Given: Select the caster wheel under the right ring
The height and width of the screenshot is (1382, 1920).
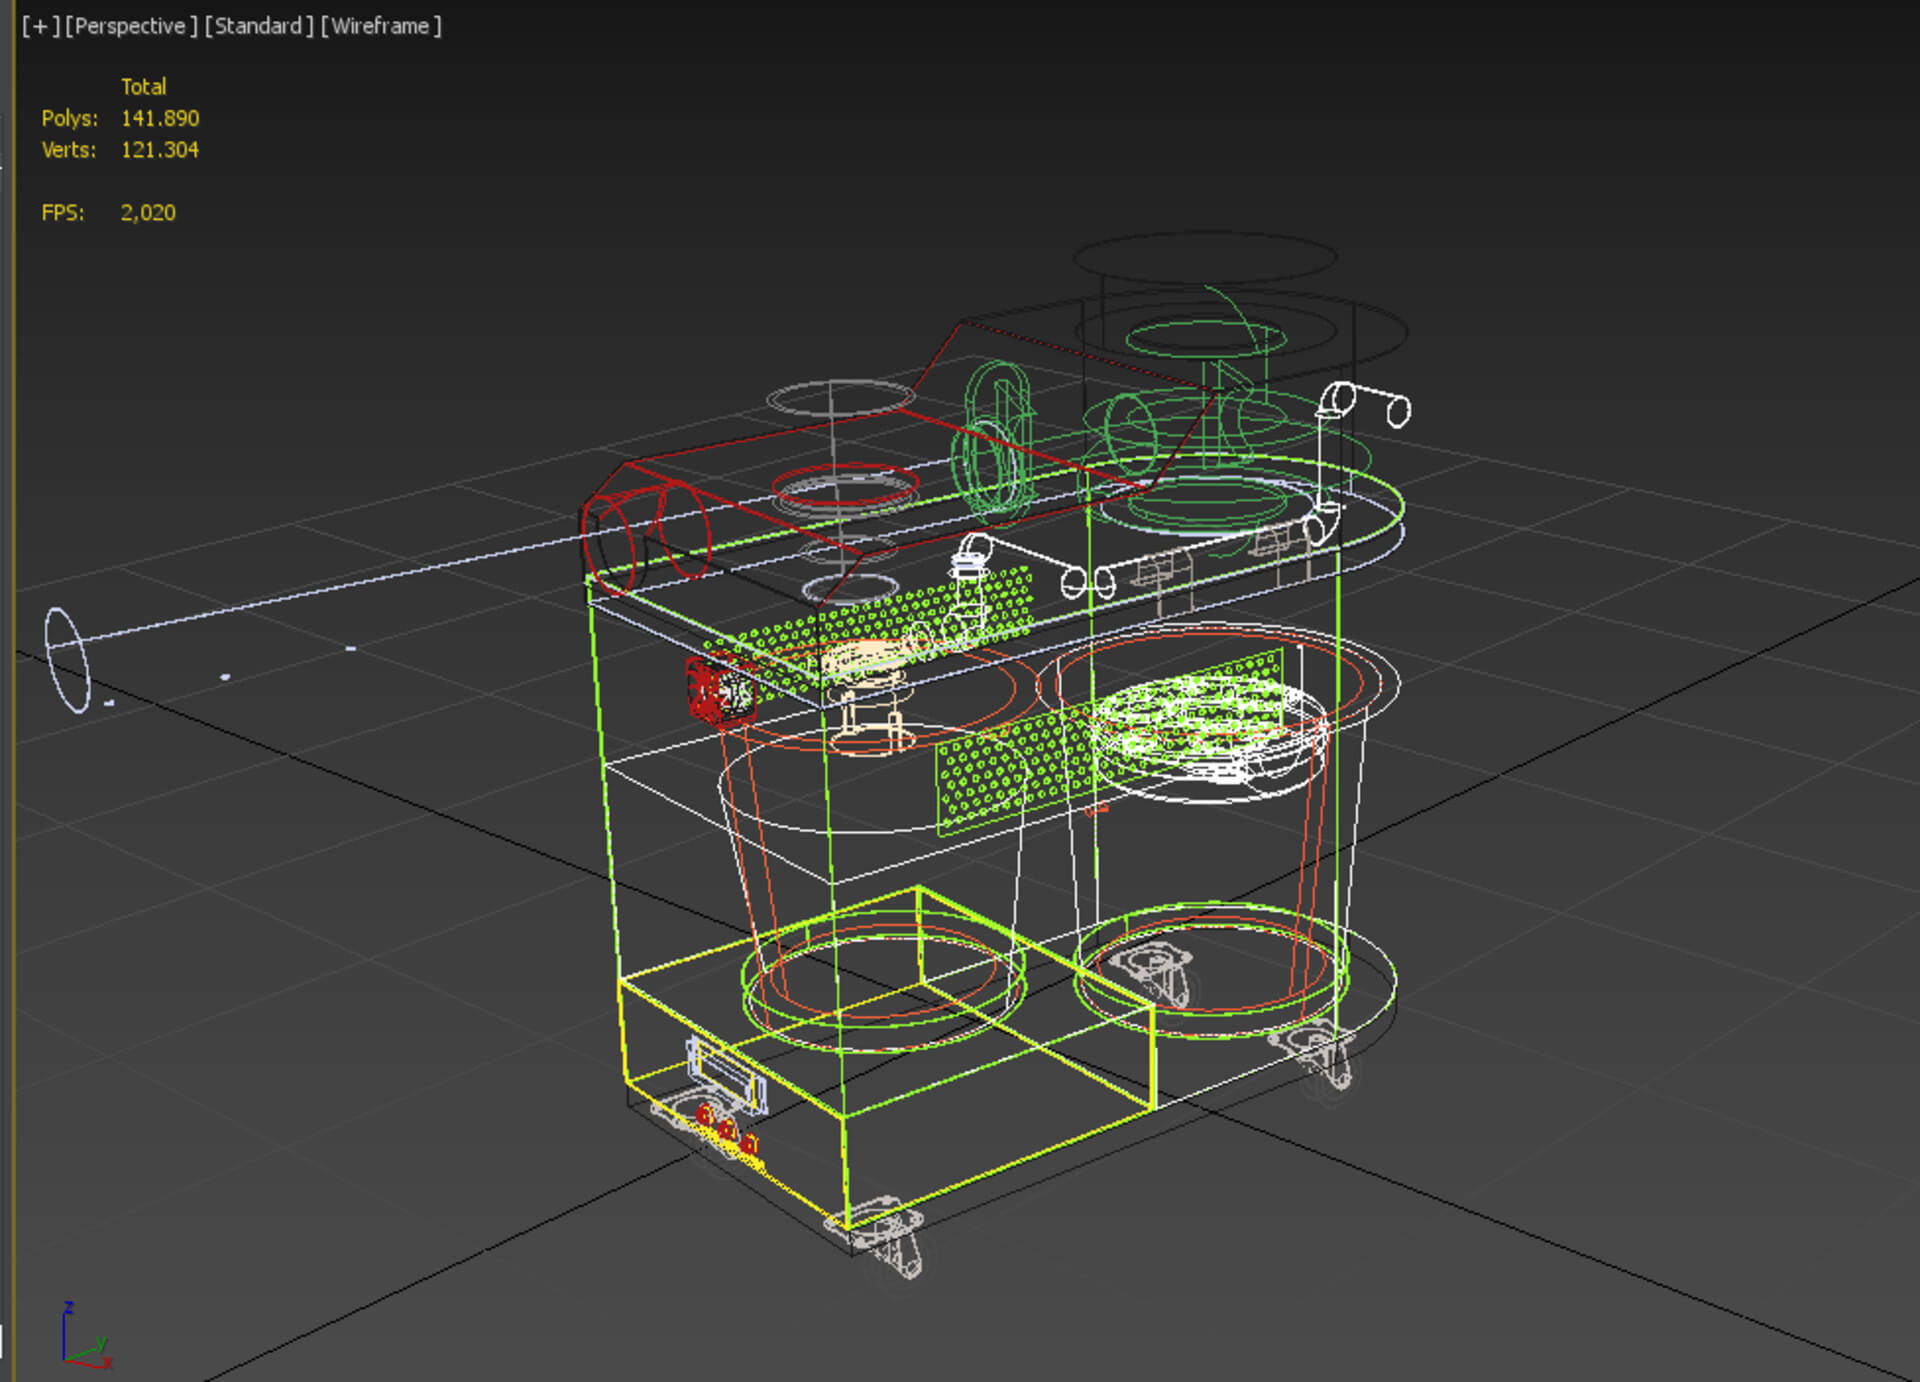Looking at the screenshot, I should (x=1155, y=975).
